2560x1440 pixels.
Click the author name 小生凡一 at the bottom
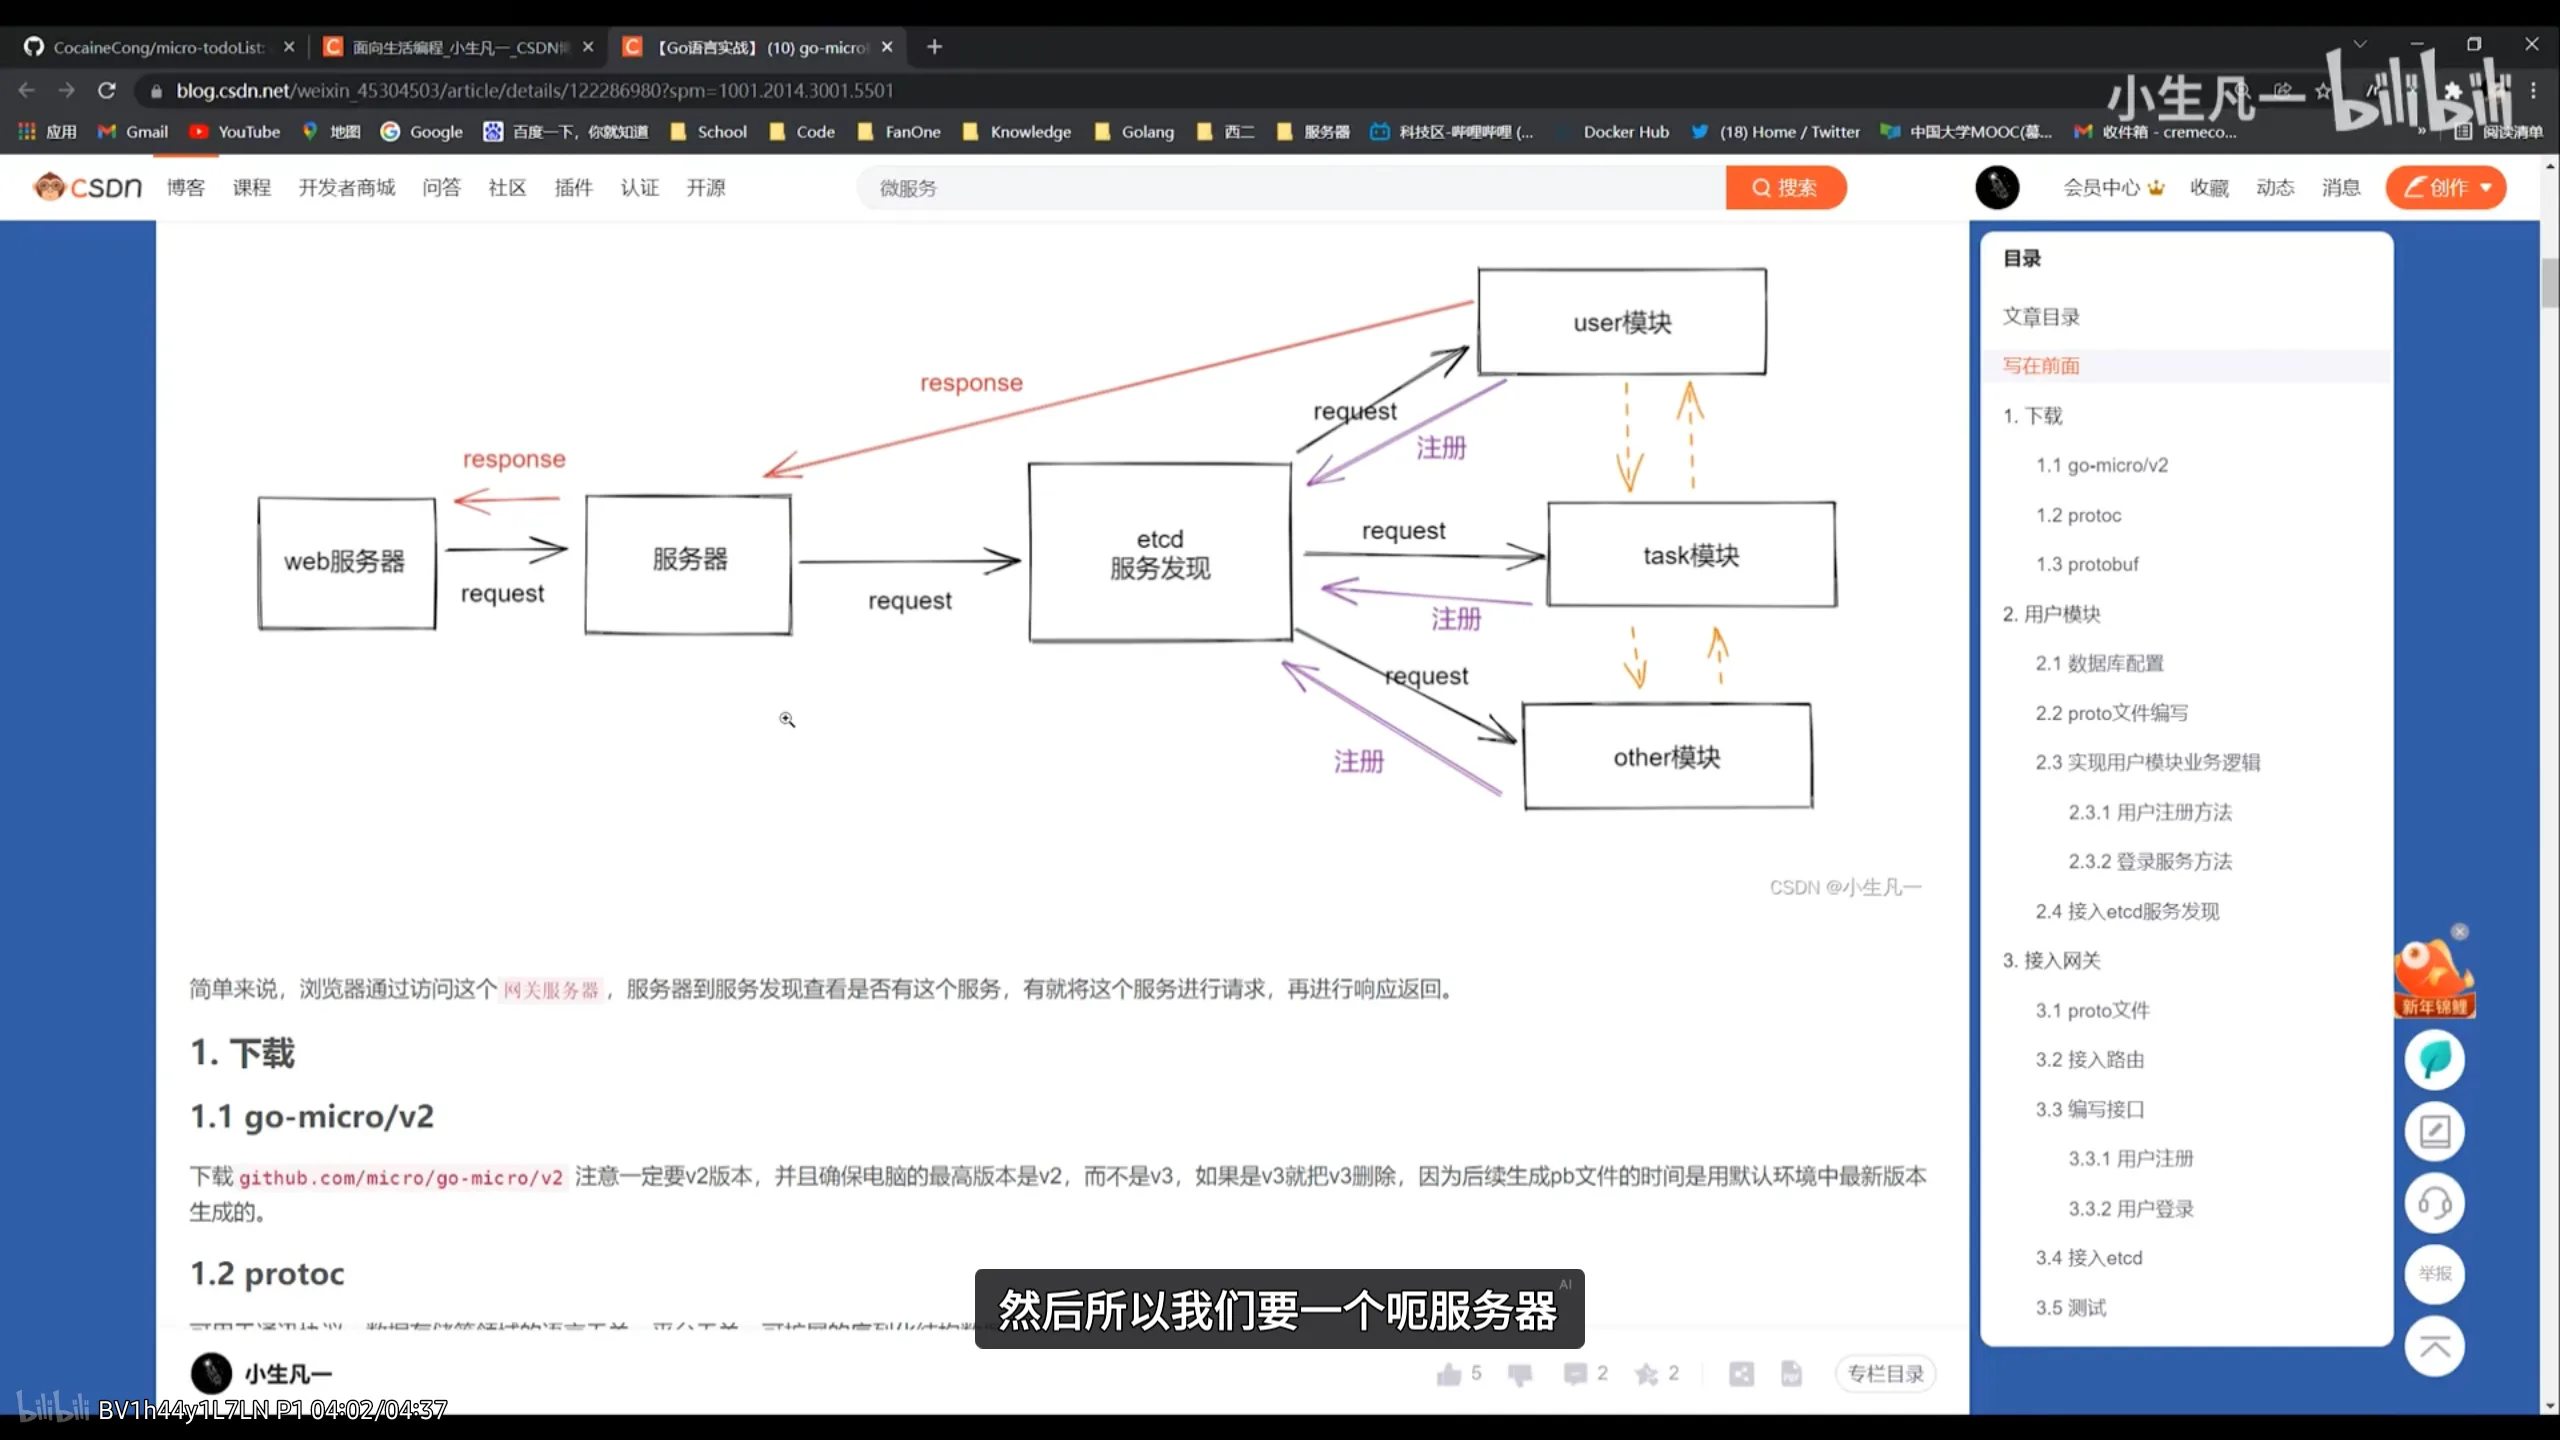pos(288,1374)
